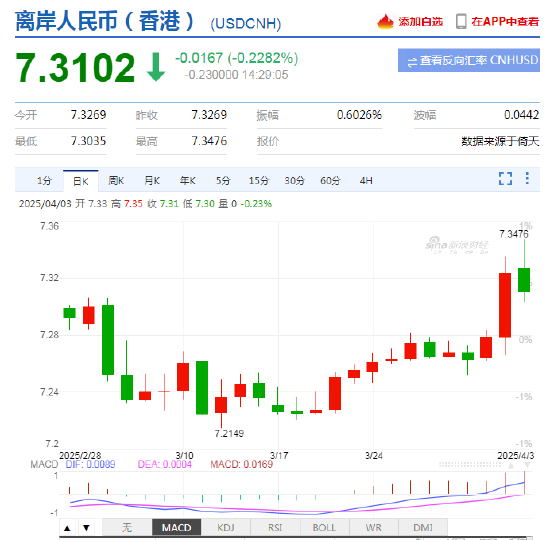Switch to 1分 chart tab
550x540 pixels.
tap(45, 181)
